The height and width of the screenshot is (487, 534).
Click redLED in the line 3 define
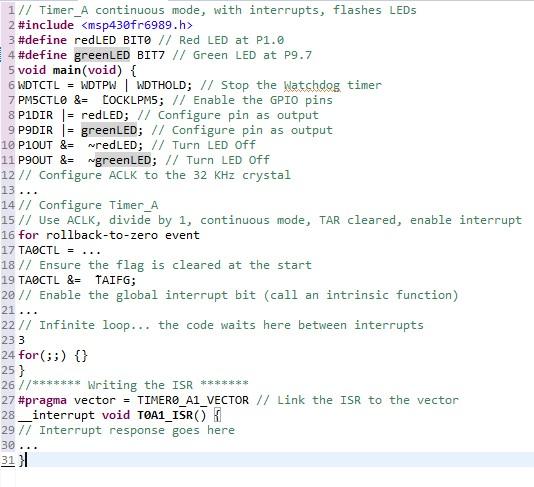[x=95, y=40]
